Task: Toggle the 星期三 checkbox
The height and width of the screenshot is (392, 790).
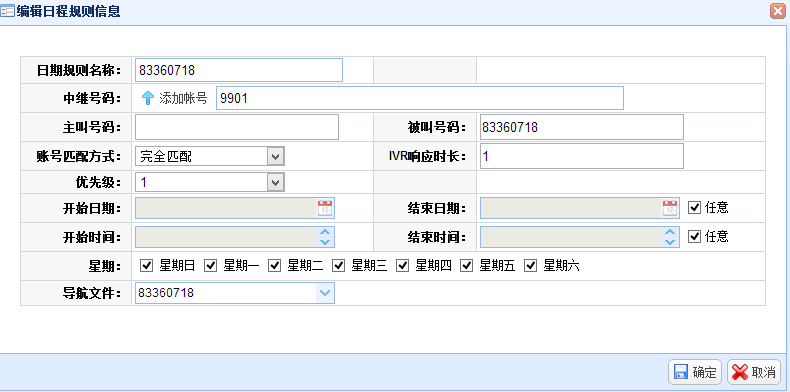Action: 338,266
